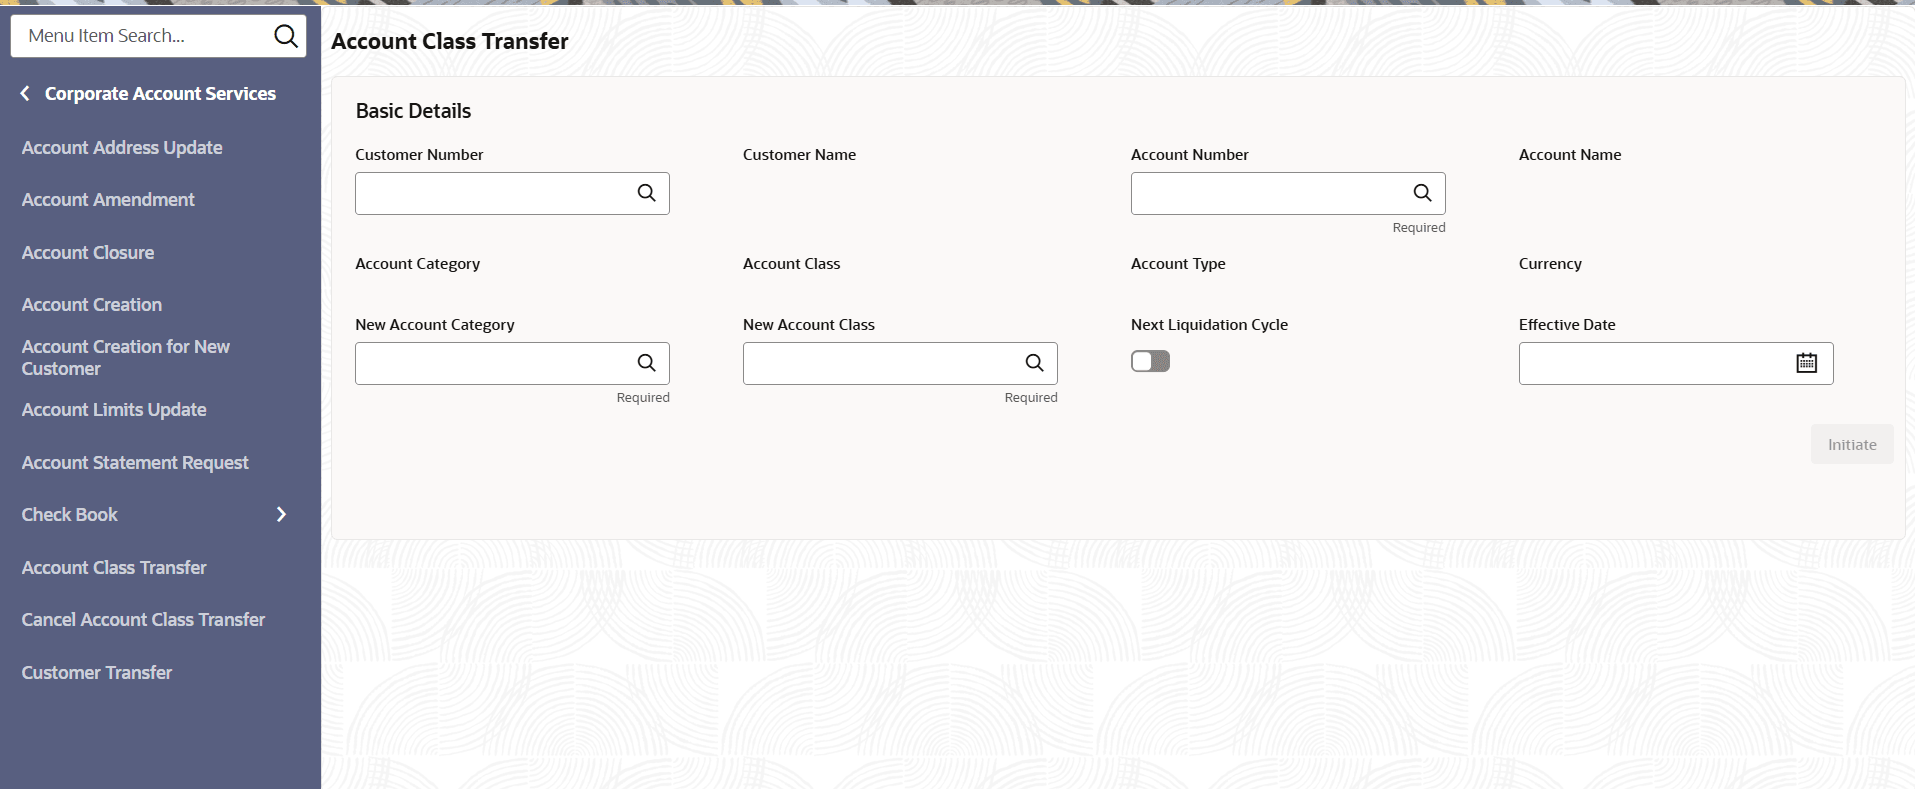Open the New Account Category lookup icon
This screenshot has height=789, width=1915.
tap(647, 363)
